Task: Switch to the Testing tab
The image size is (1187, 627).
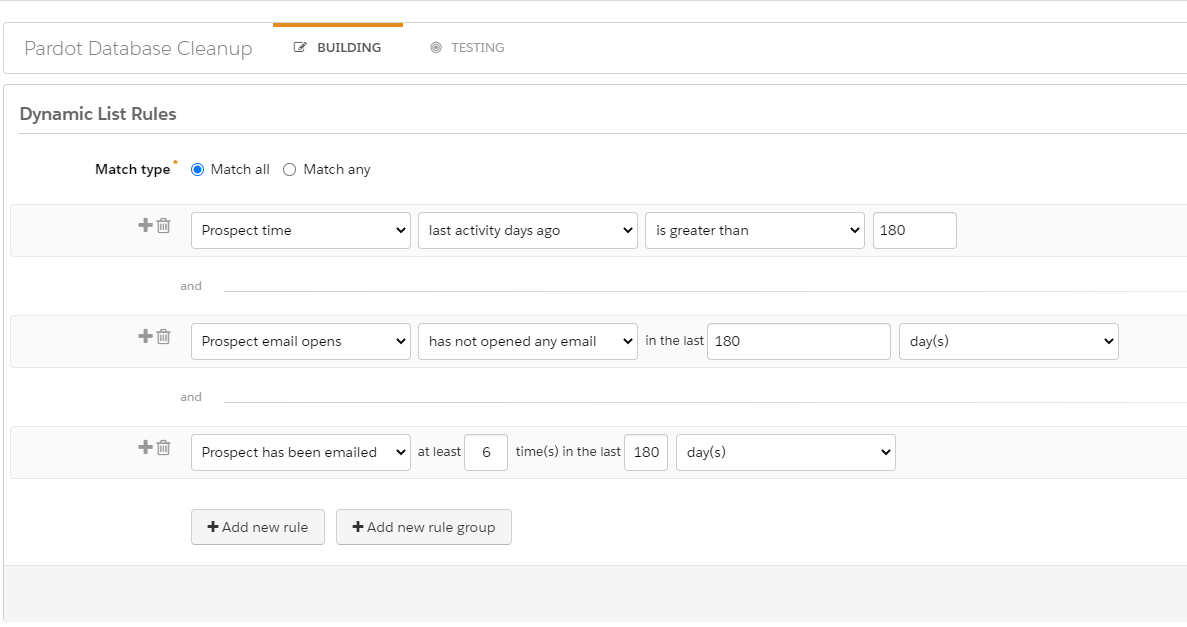Action: click(x=467, y=48)
